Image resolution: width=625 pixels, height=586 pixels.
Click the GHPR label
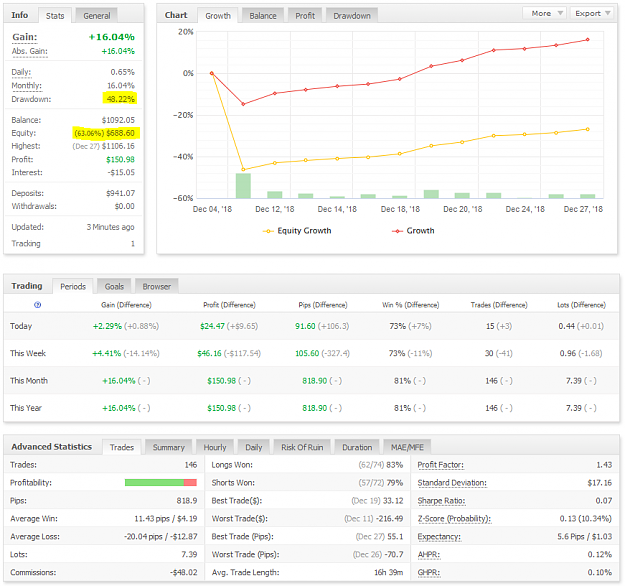[x=428, y=572]
